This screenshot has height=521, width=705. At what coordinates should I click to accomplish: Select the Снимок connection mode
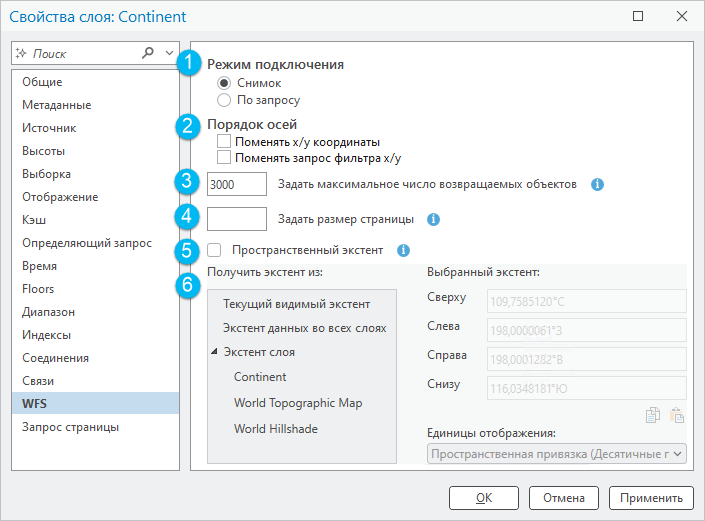pos(224,83)
